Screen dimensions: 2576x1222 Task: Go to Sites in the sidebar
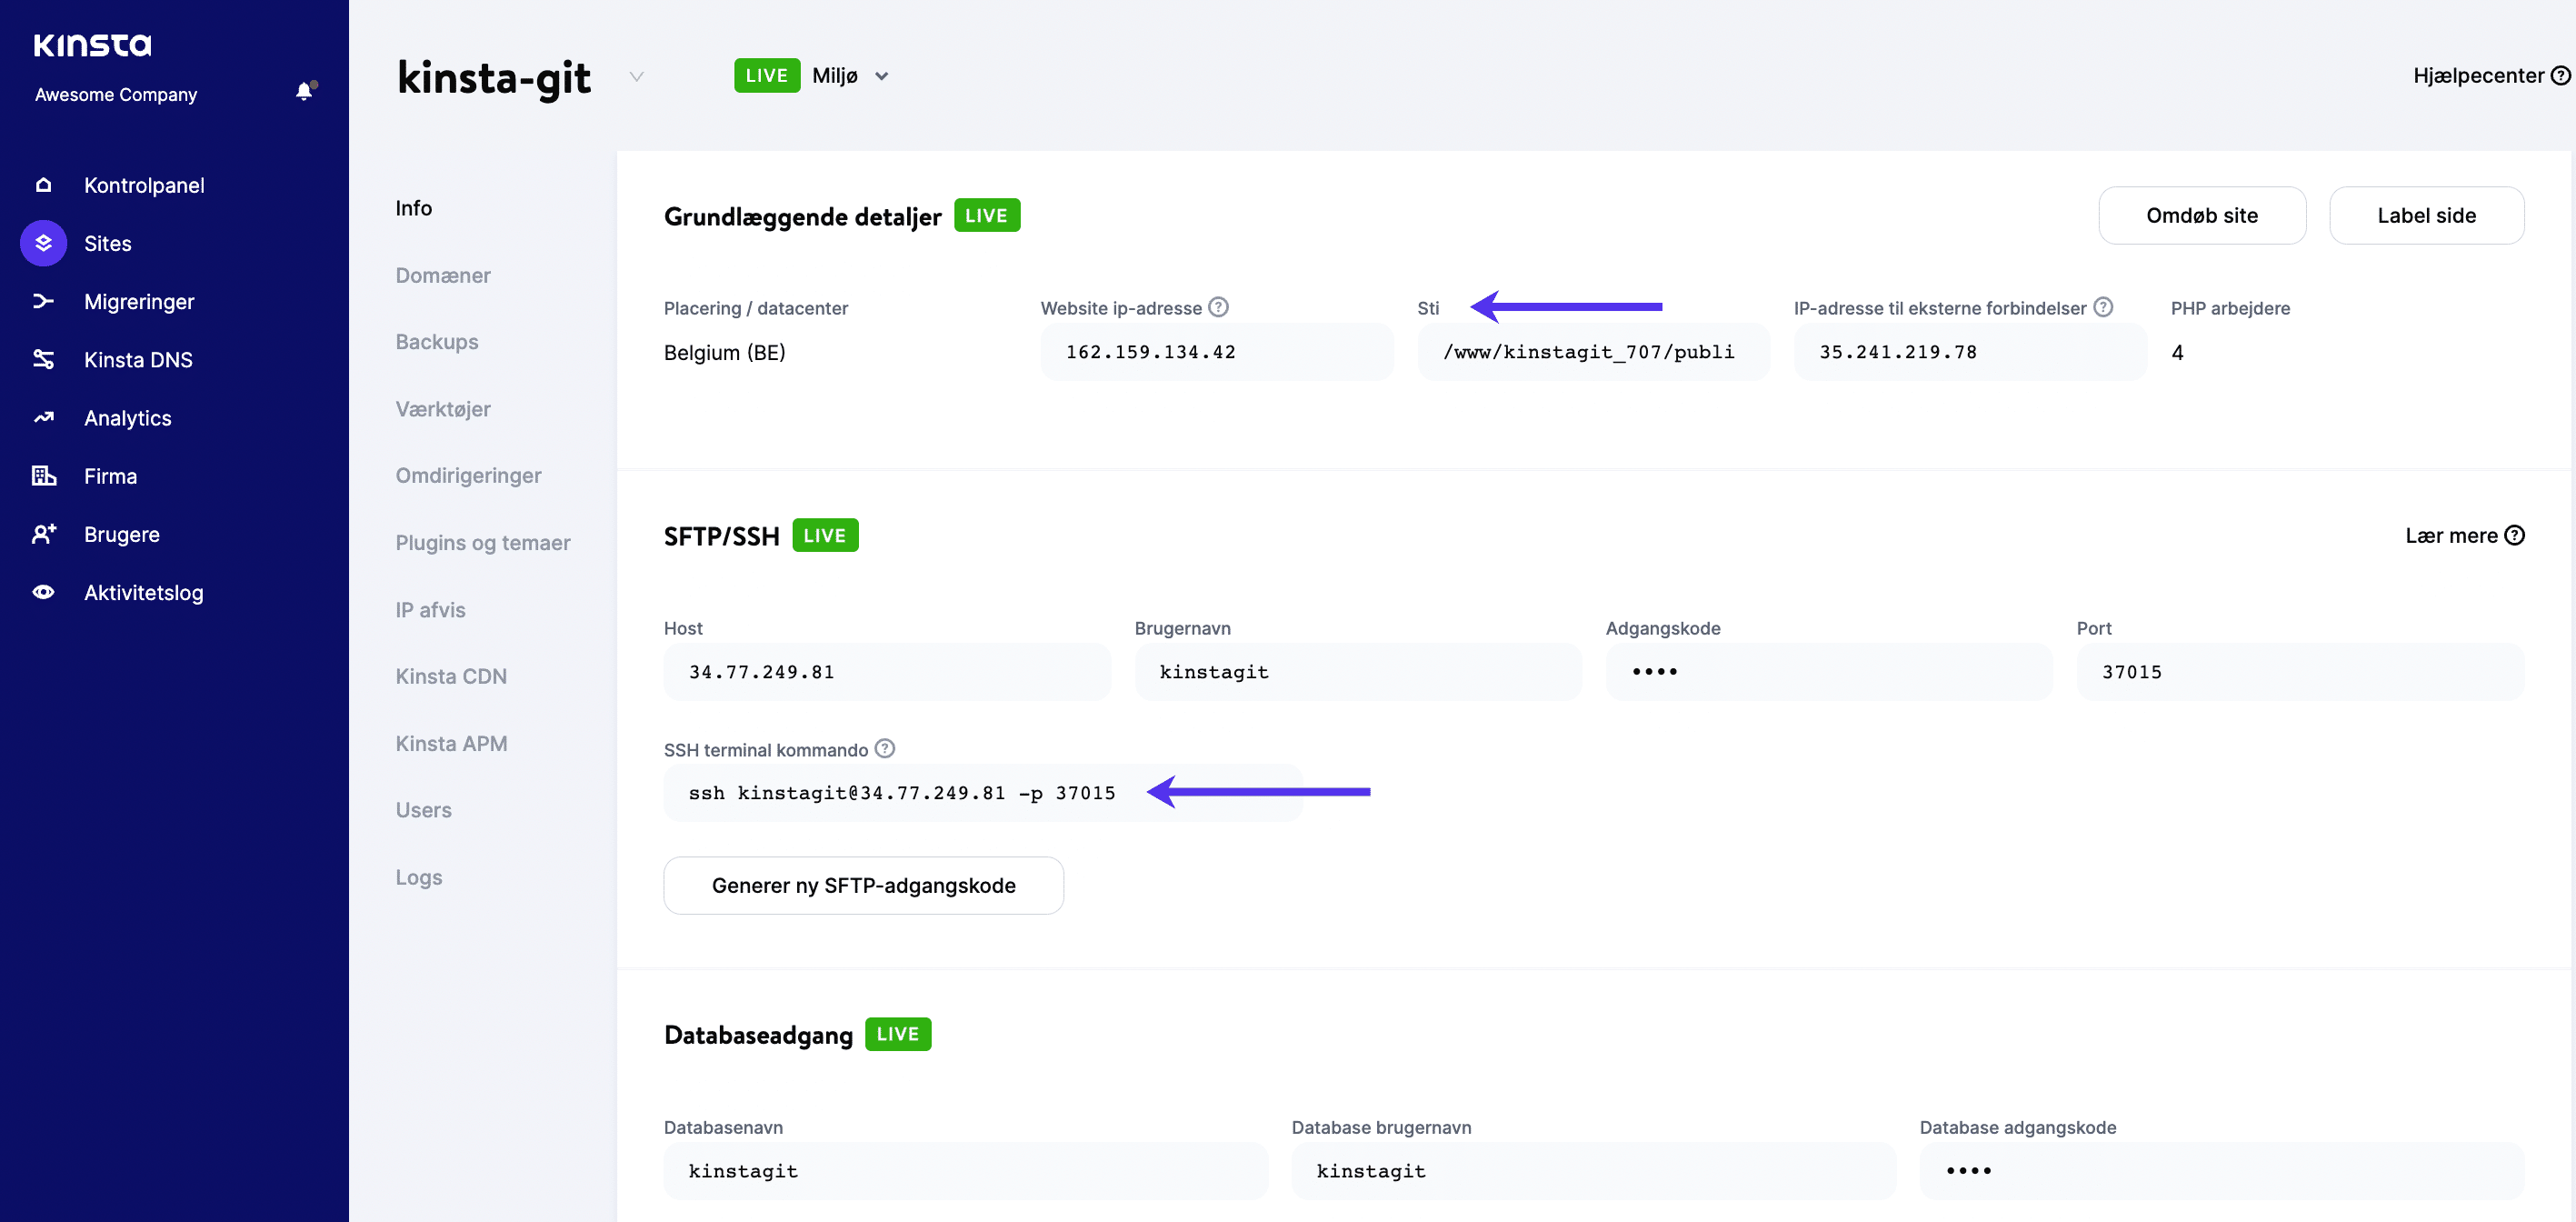[x=108, y=243]
